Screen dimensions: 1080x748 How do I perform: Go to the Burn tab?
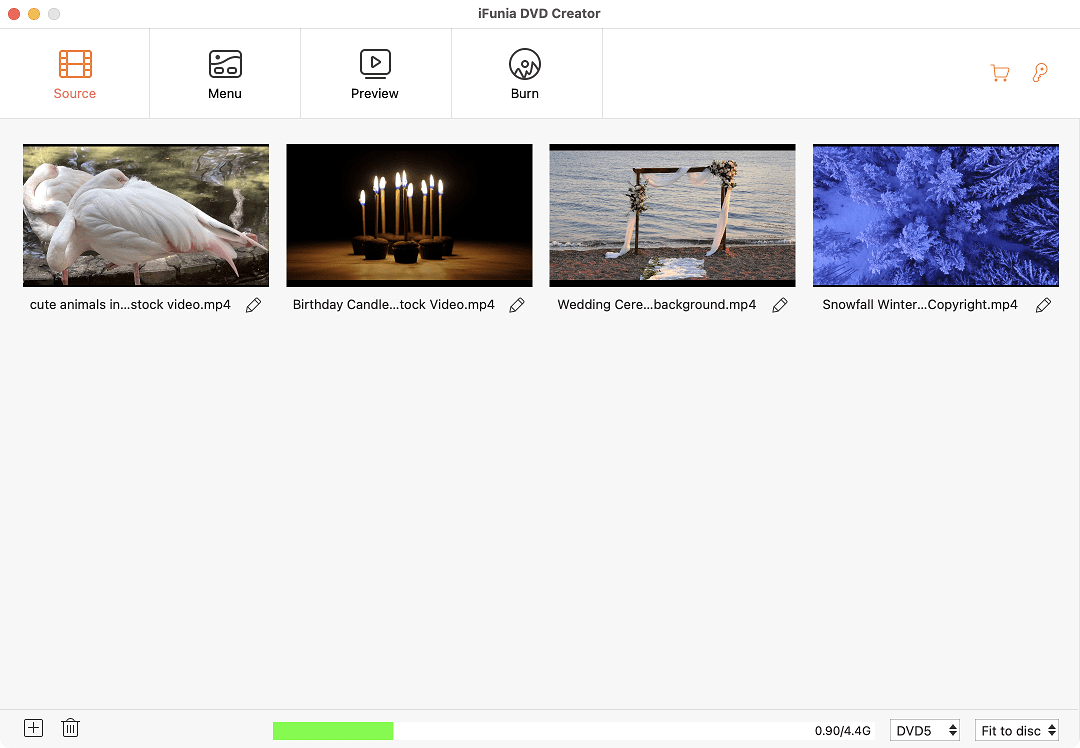525,74
